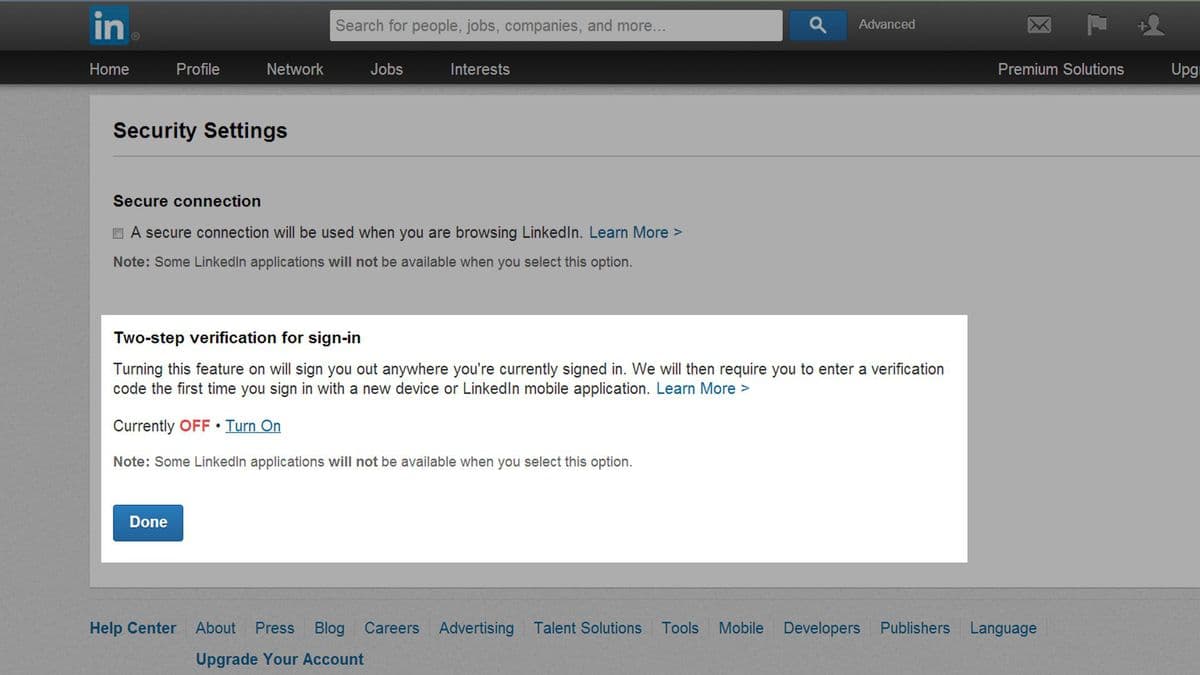Open the Press footer link

point(275,628)
